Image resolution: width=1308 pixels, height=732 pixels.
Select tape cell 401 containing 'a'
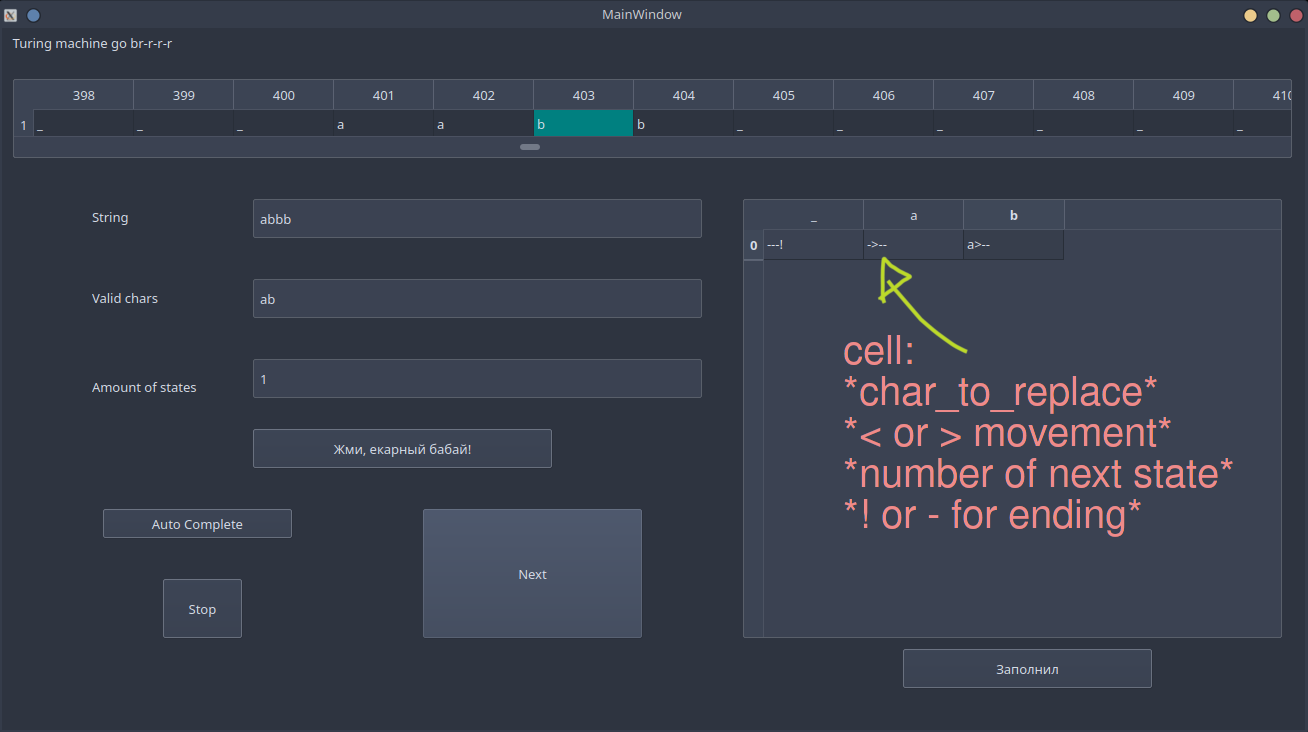click(383, 123)
